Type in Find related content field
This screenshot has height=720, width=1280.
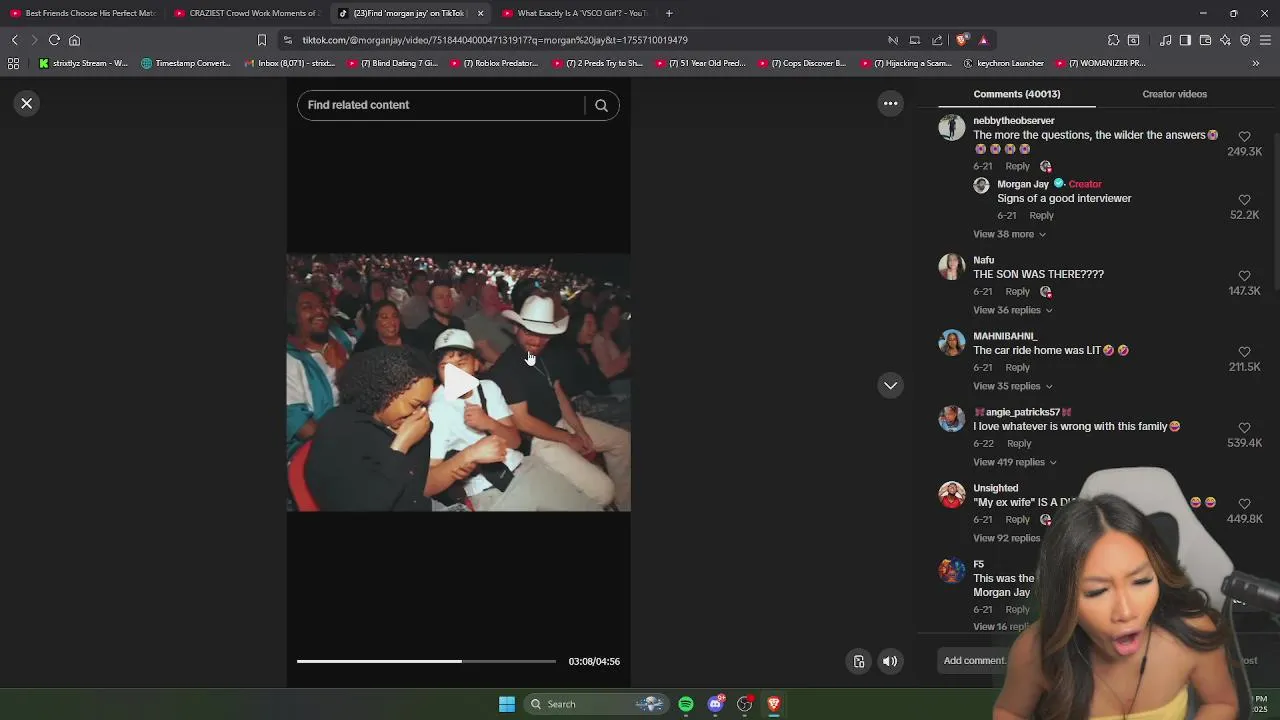click(441, 105)
